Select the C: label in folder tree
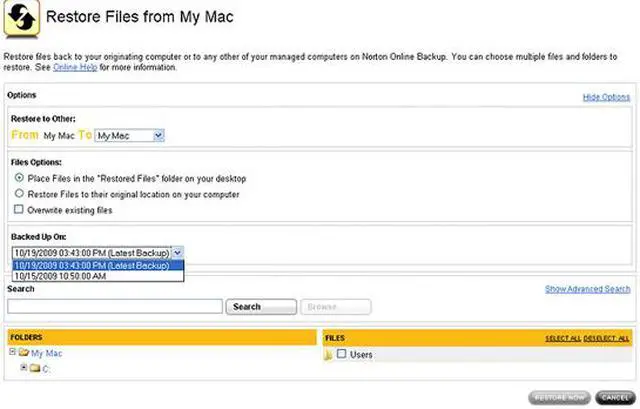This screenshot has width=640, height=409. click(x=45, y=369)
